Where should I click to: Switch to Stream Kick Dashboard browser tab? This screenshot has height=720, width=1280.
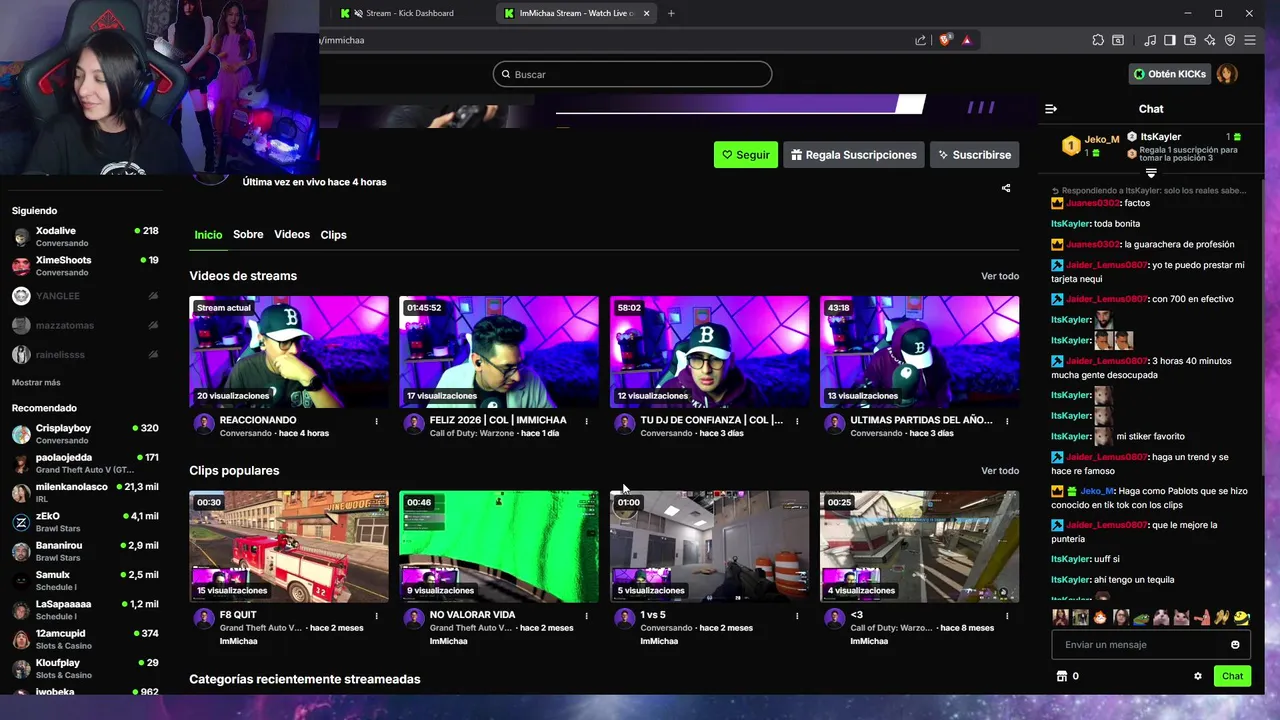click(410, 13)
